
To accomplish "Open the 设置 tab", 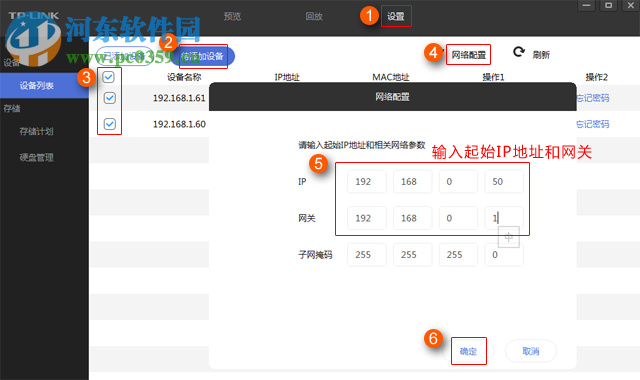I will [396, 16].
